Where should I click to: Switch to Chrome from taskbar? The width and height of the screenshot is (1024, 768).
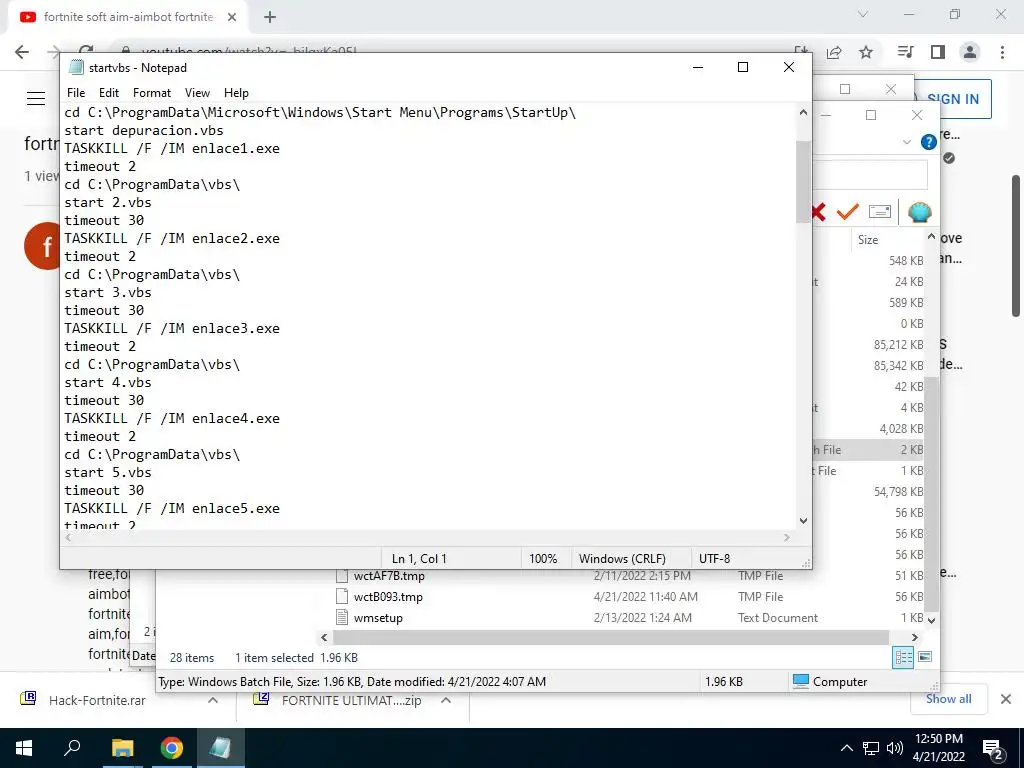tap(171, 748)
